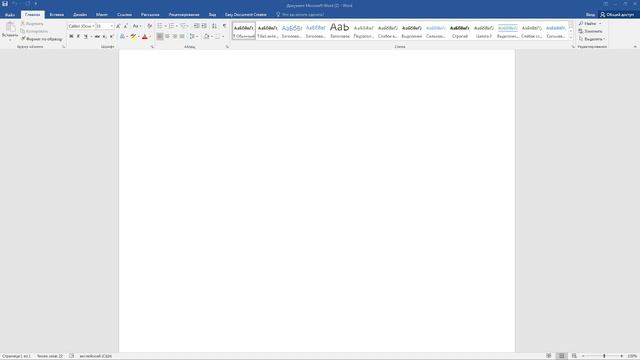640x360 pixels.
Task: Click the Cut (Вырезать) command
Action: 32,24
